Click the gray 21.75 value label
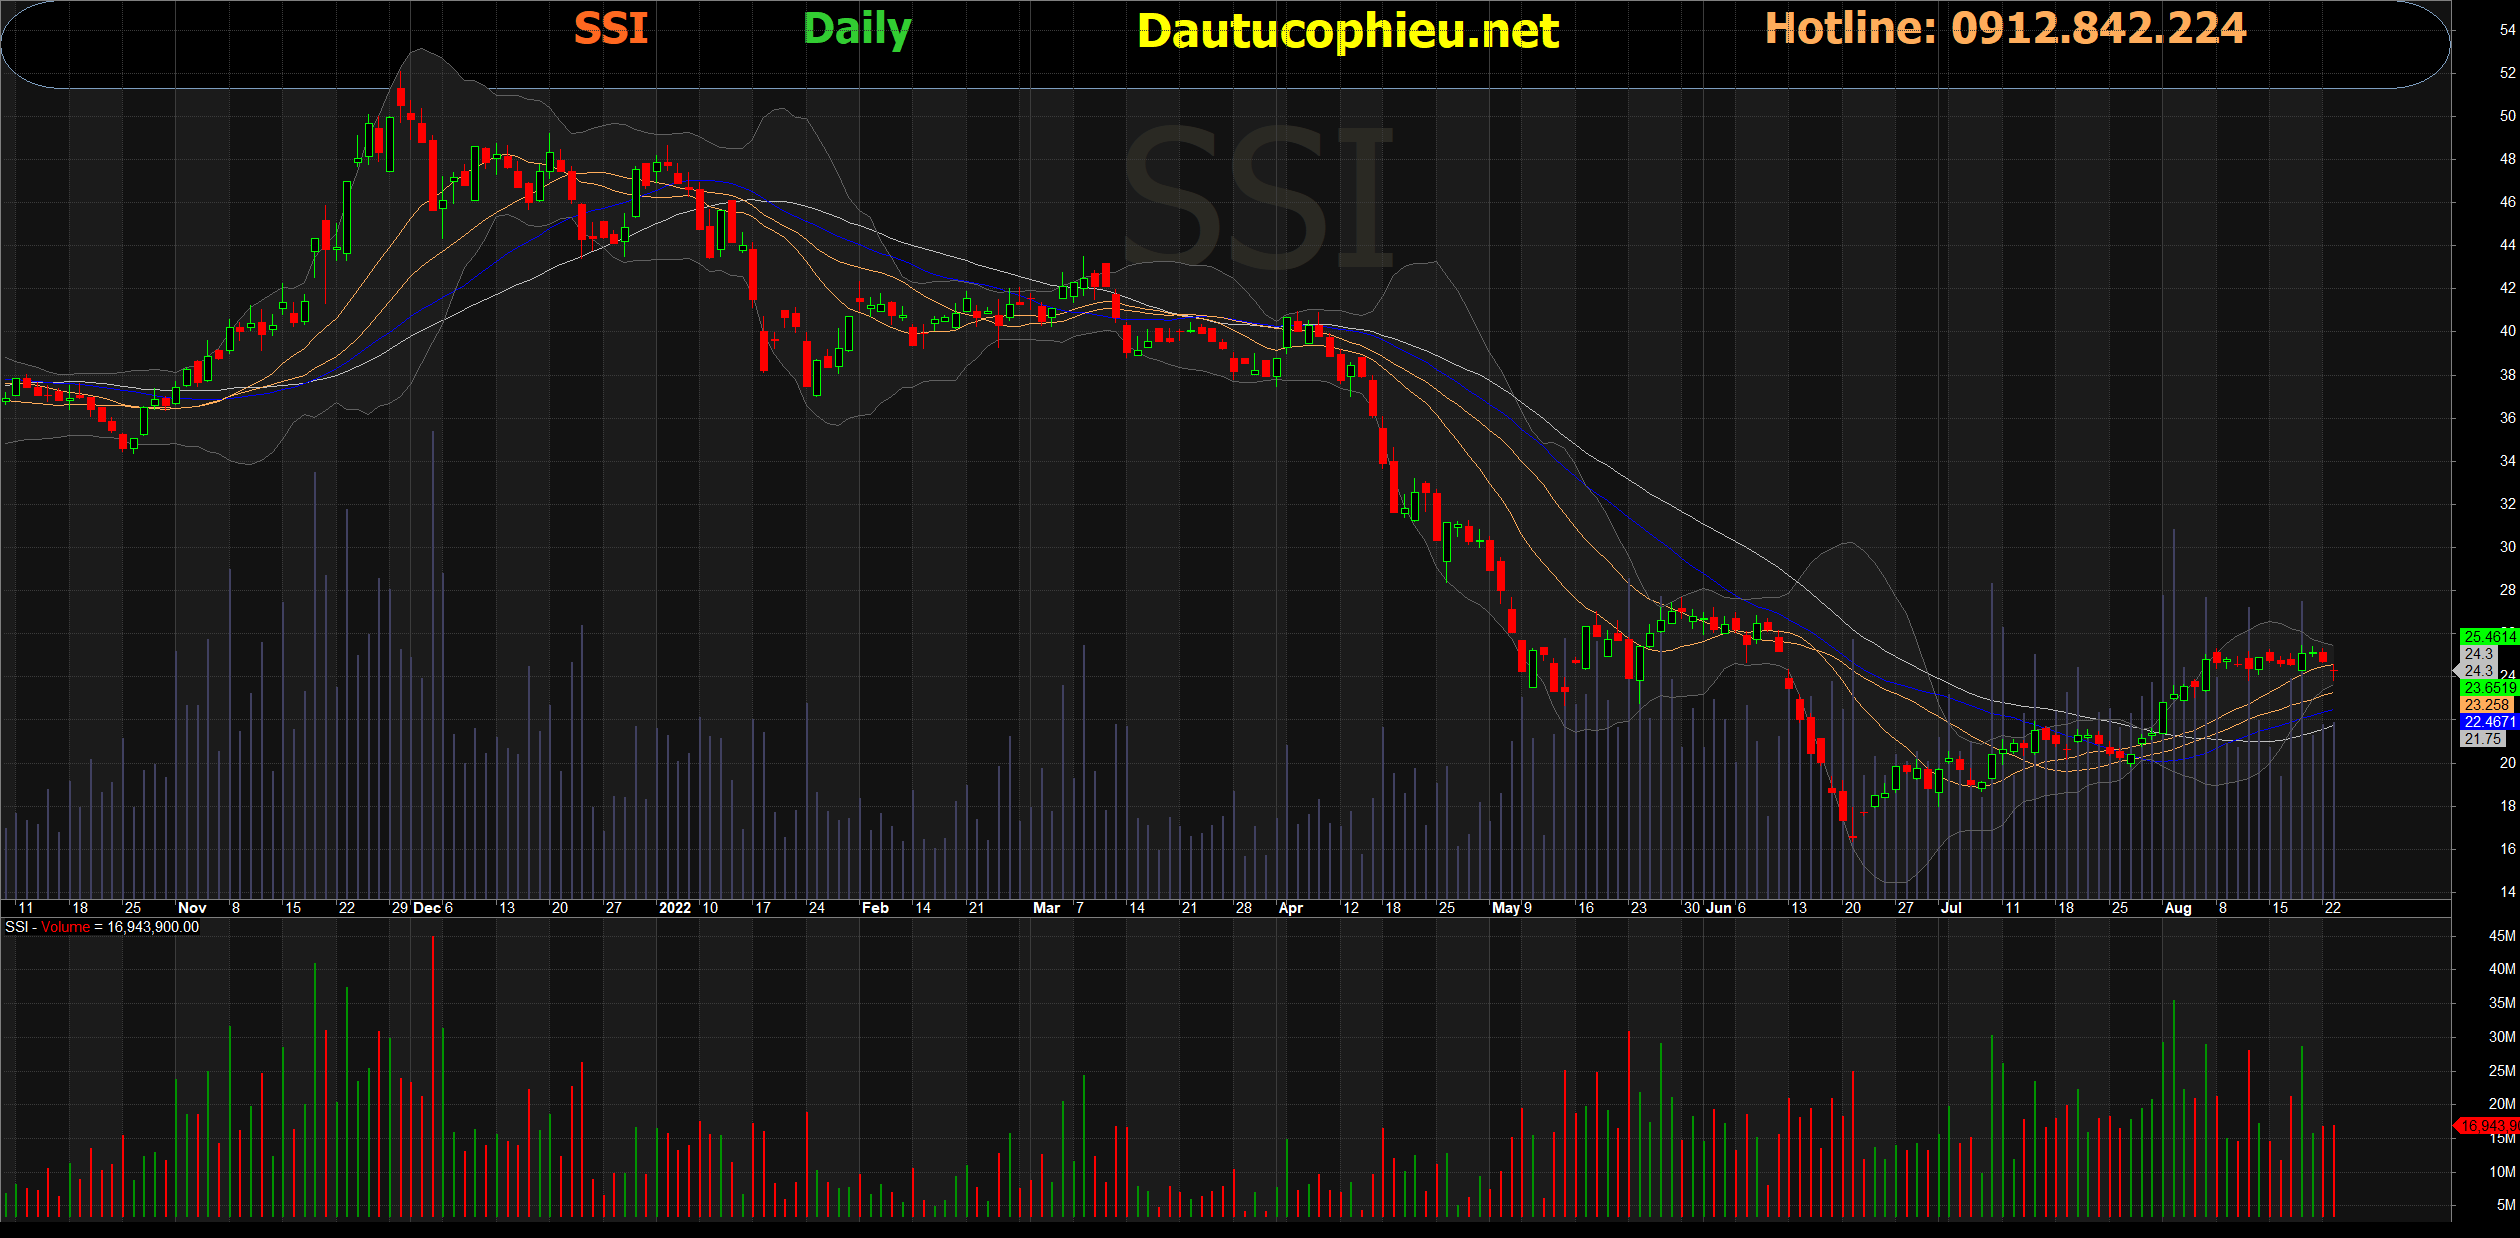The height and width of the screenshot is (1238, 2520). pos(2482,739)
